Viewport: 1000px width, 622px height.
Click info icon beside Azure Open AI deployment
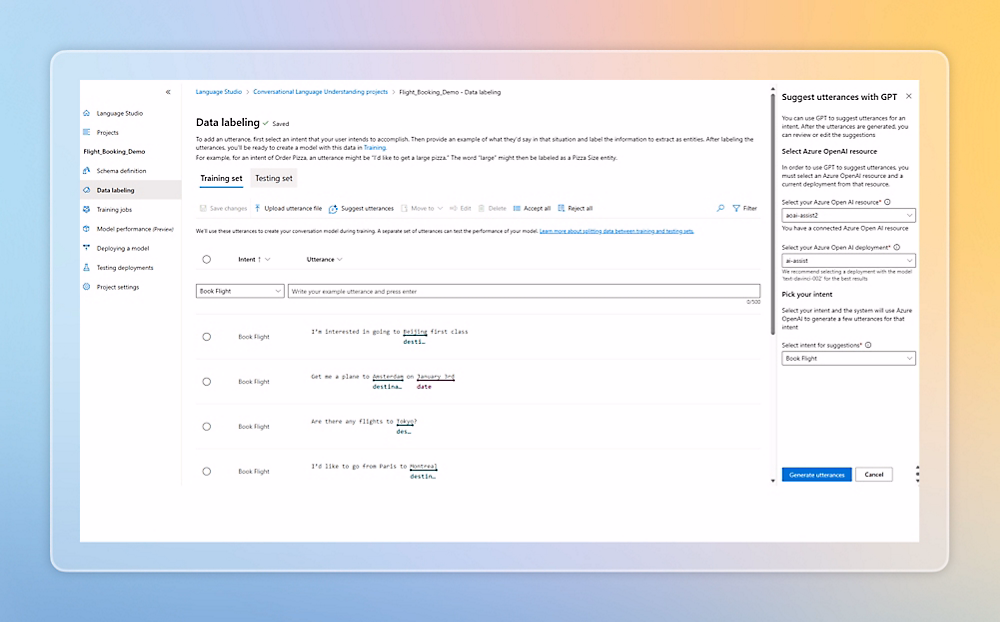pyautogui.click(x=897, y=247)
